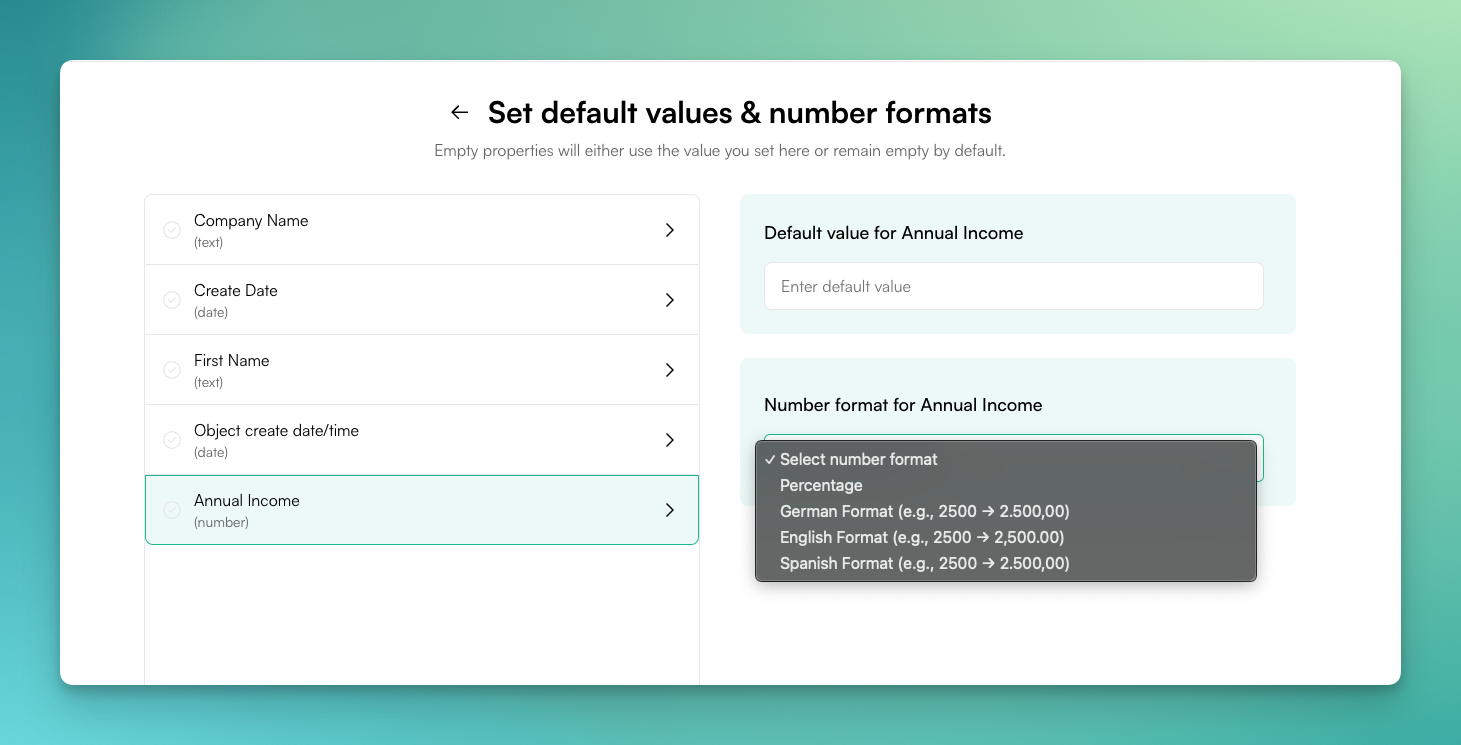Pick the 'Select number format' placeholder option
1461x745 pixels.
(x=1006, y=459)
